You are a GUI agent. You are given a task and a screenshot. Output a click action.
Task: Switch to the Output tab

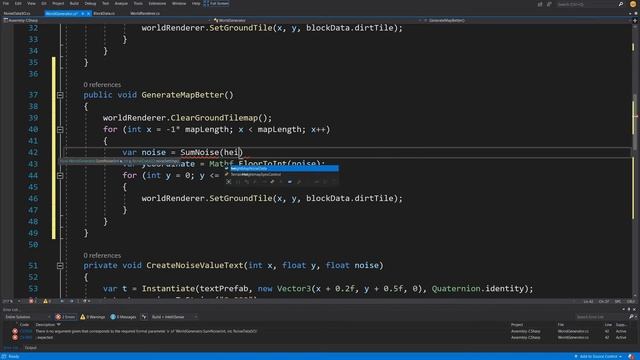tap(30, 348)
